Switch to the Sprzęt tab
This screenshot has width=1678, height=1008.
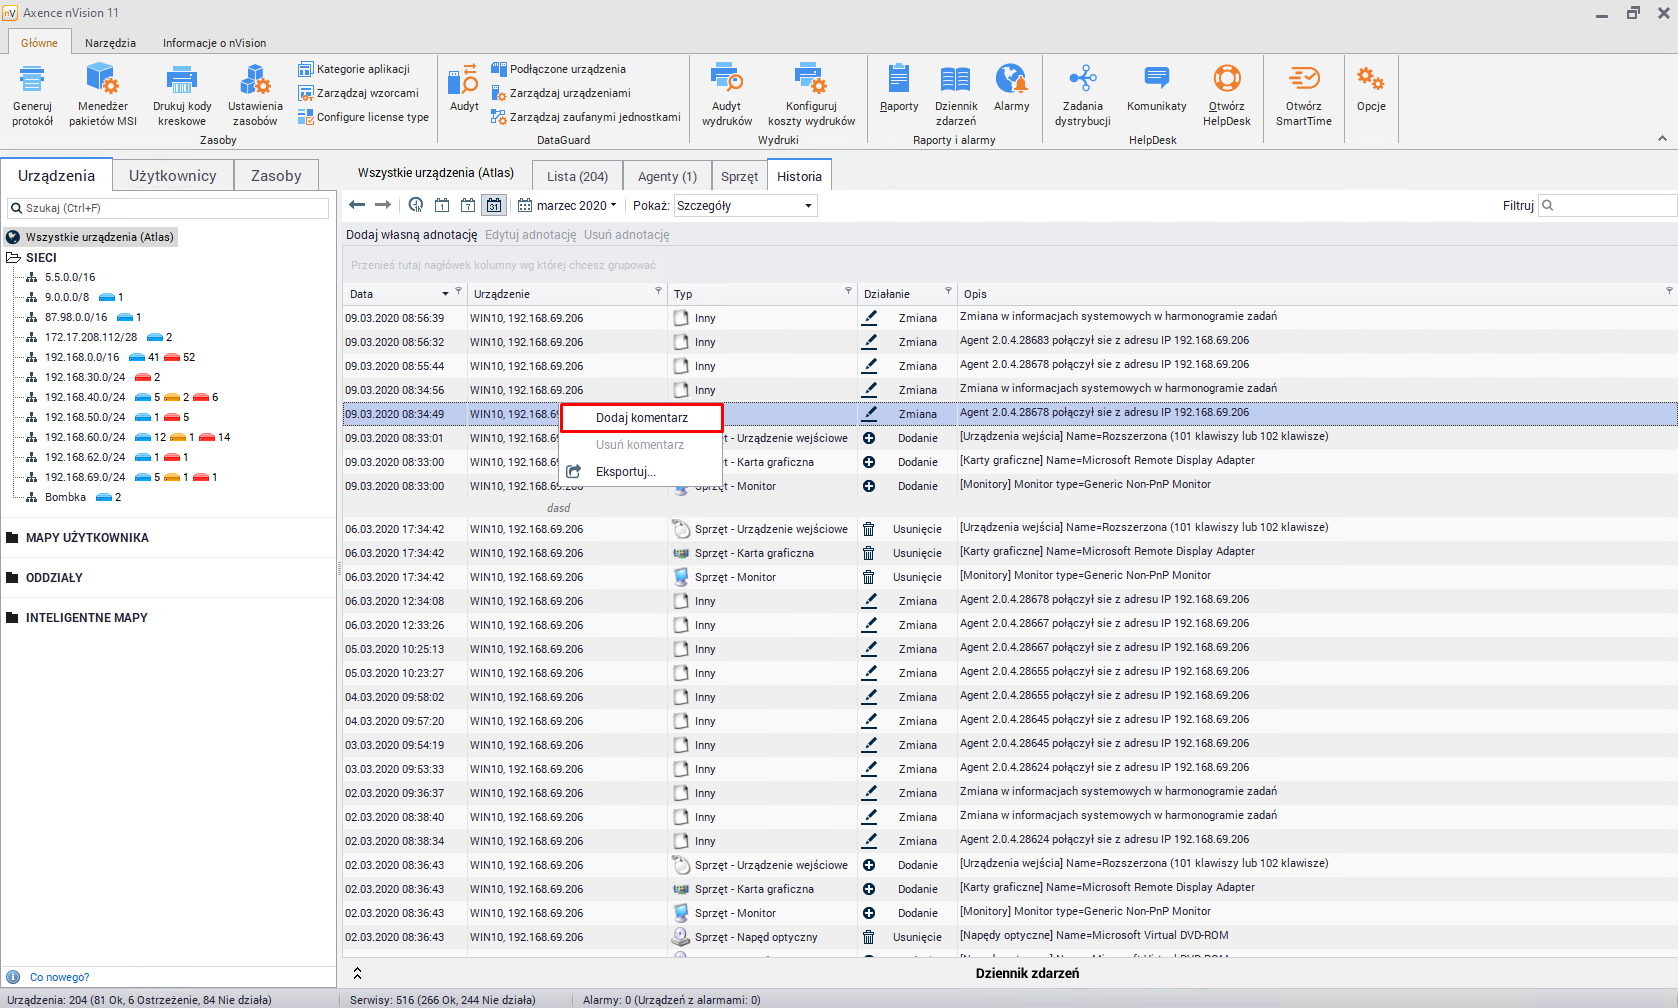(739, 176)
